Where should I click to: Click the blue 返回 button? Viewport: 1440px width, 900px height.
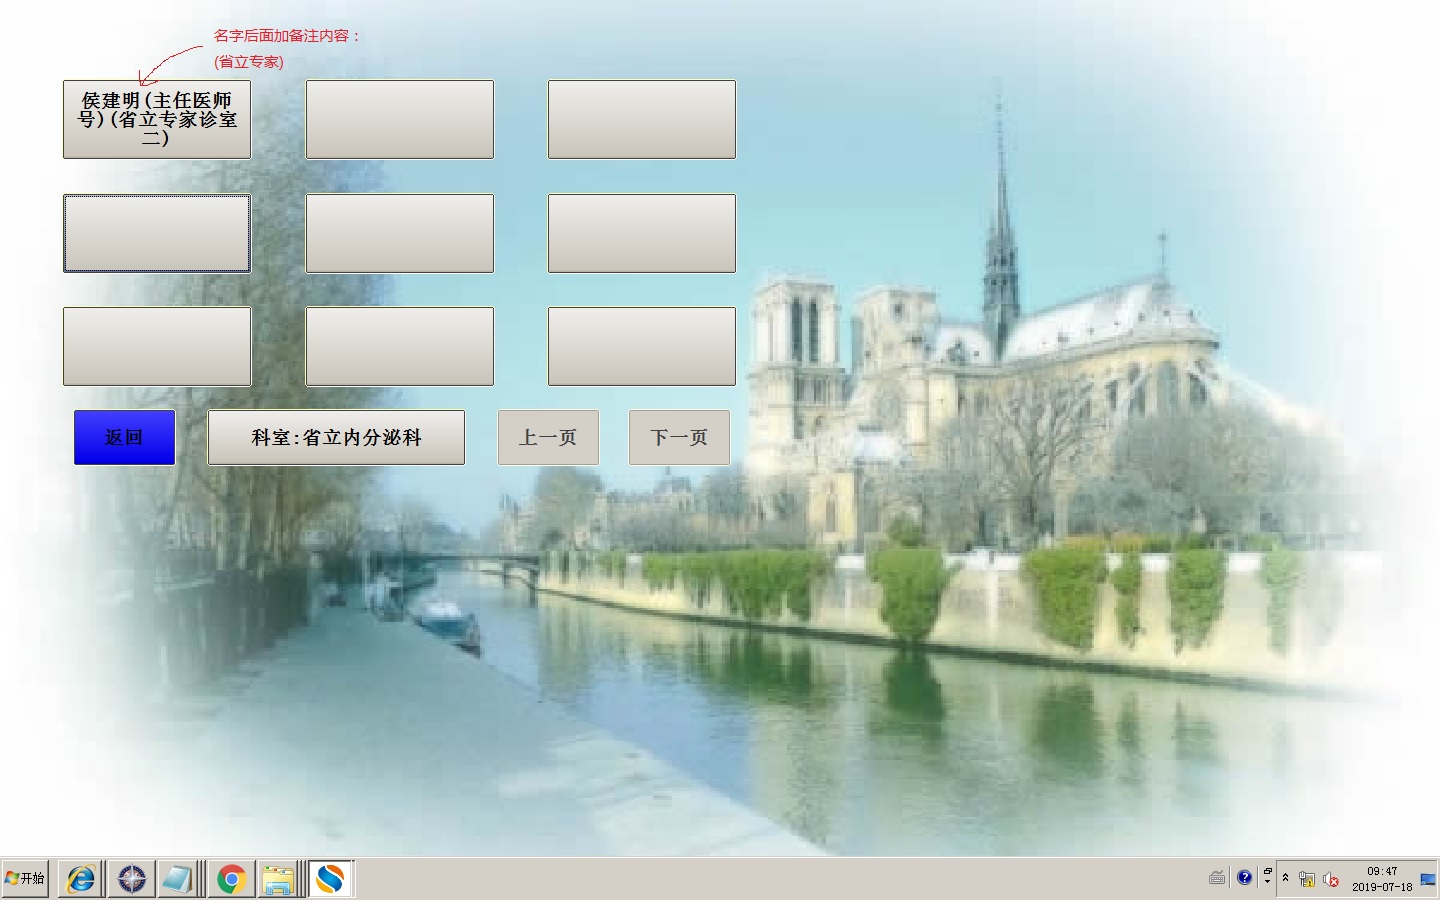tap(124, 437)
